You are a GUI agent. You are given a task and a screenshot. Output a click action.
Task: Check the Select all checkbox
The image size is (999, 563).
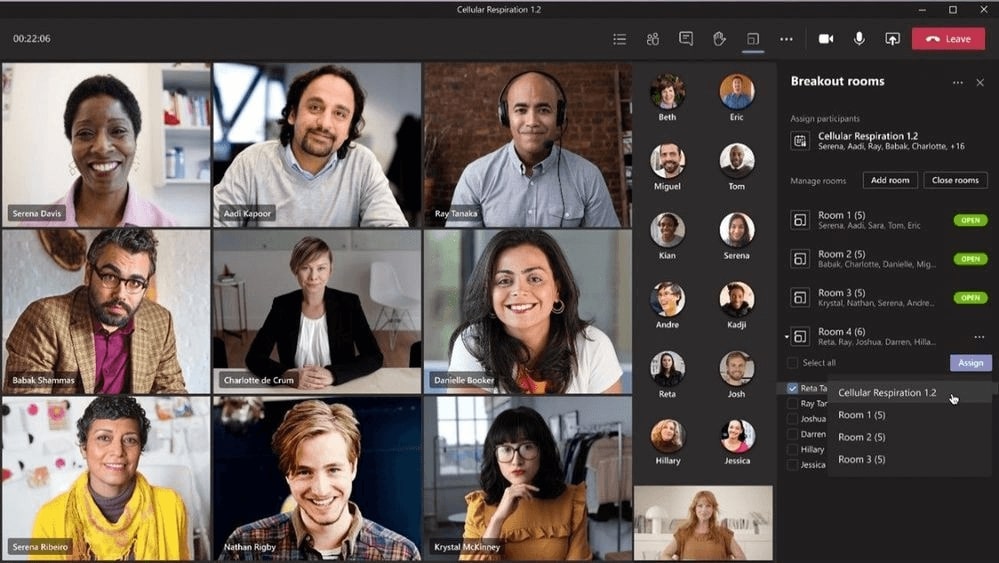[x=792, y=362]
